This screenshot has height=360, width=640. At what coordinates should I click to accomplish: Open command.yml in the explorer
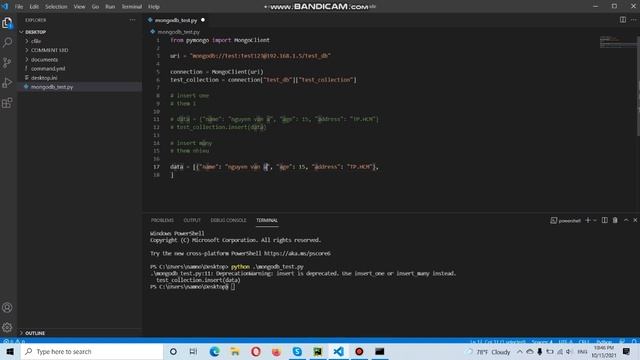(48, 69)
